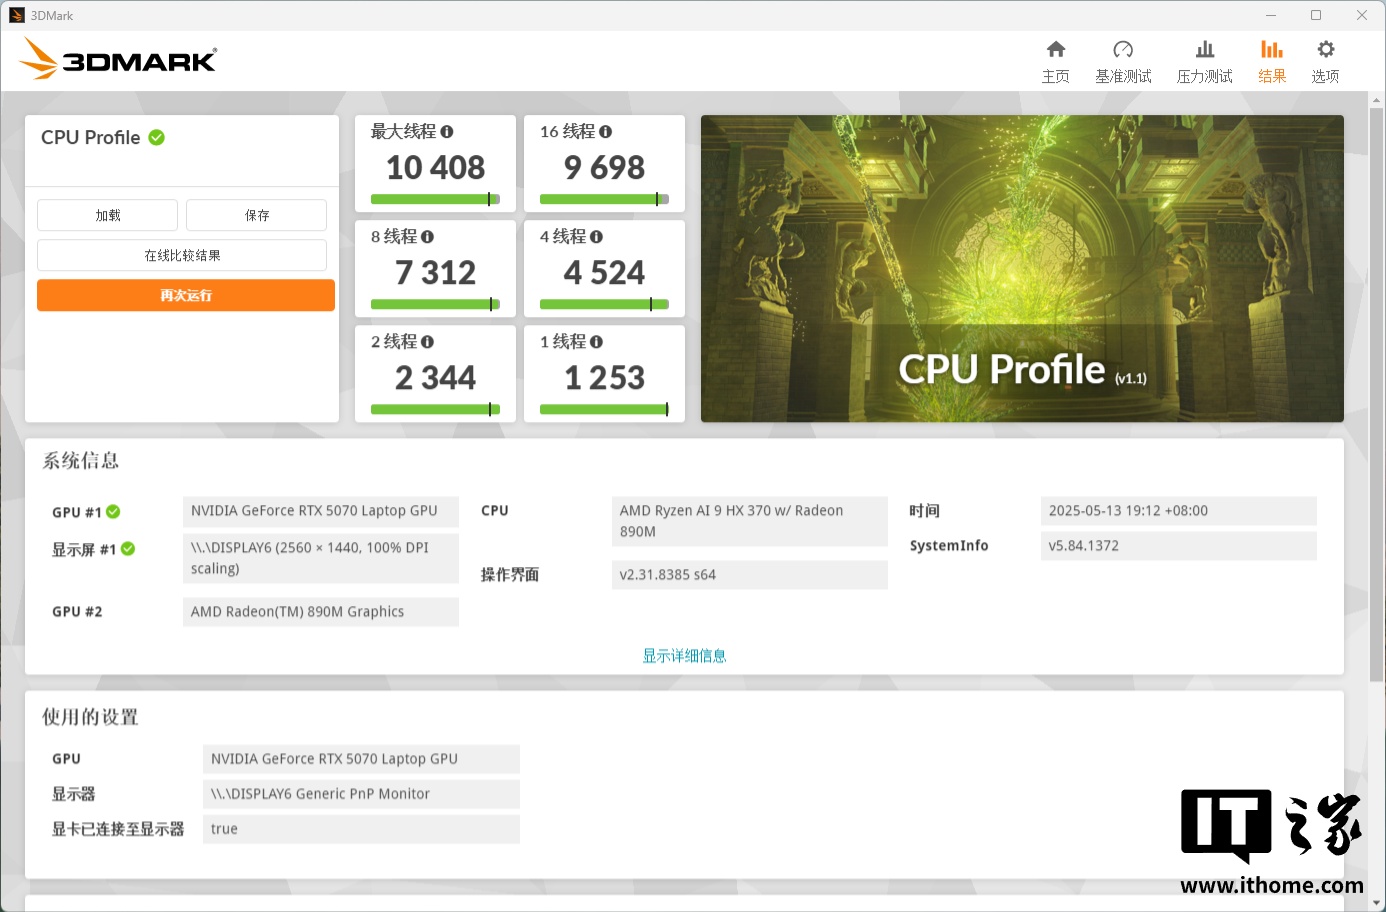
Task: Click the info icon next to 2 线程
Action: 427,342
